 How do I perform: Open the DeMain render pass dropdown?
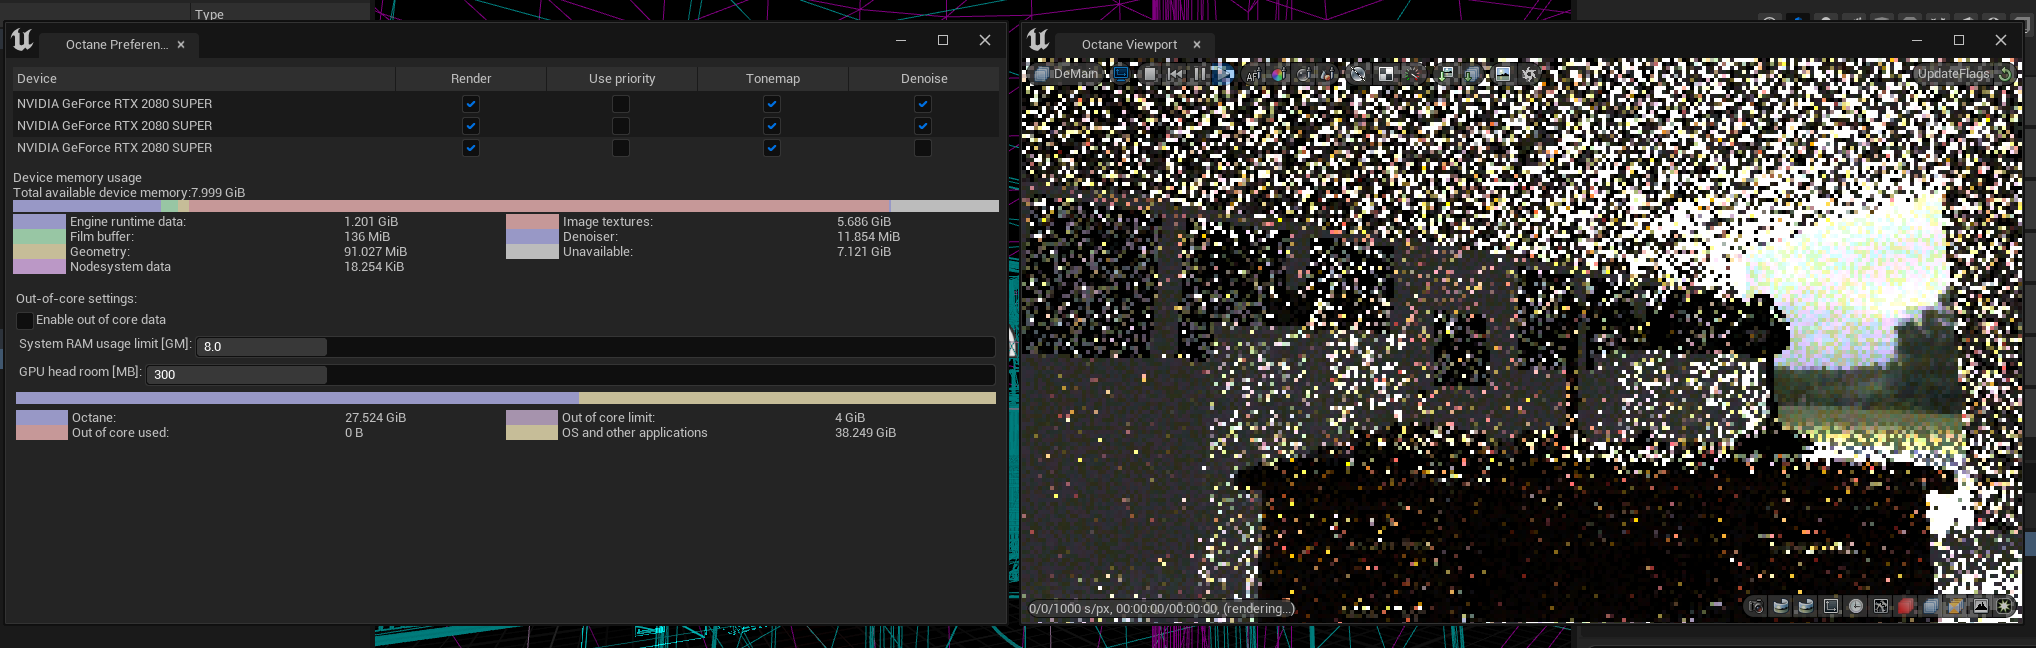click(1066, 74)
